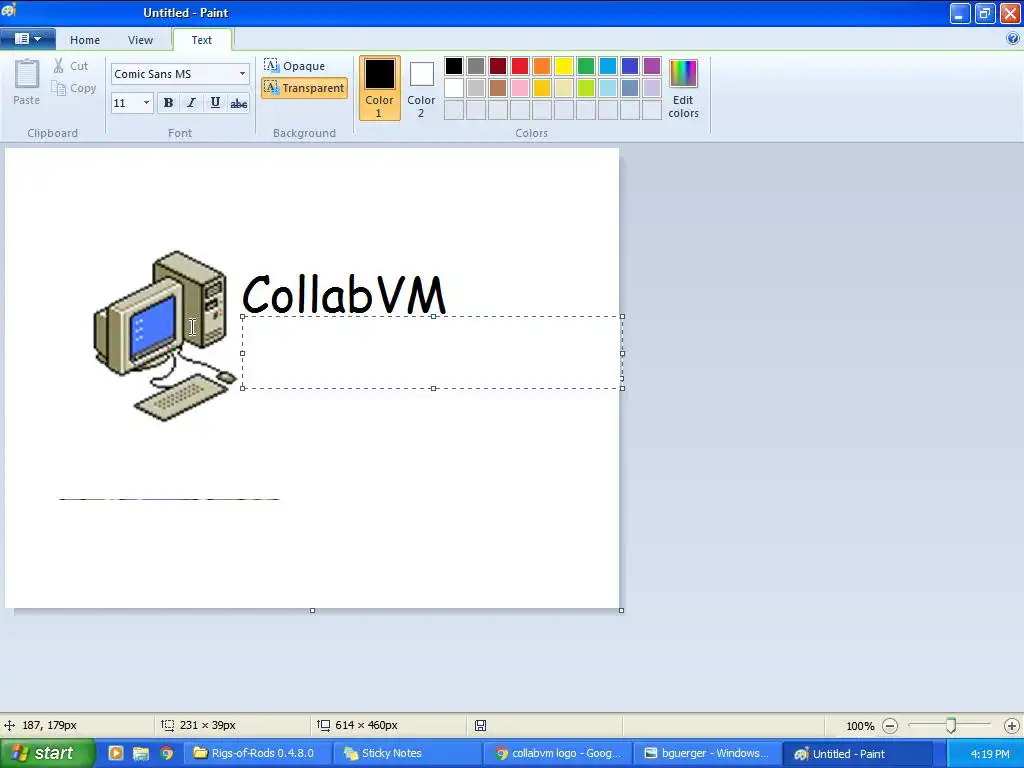Select the Color 2 button
Viewport: 1024px width, 768px height.
point(421,88)
